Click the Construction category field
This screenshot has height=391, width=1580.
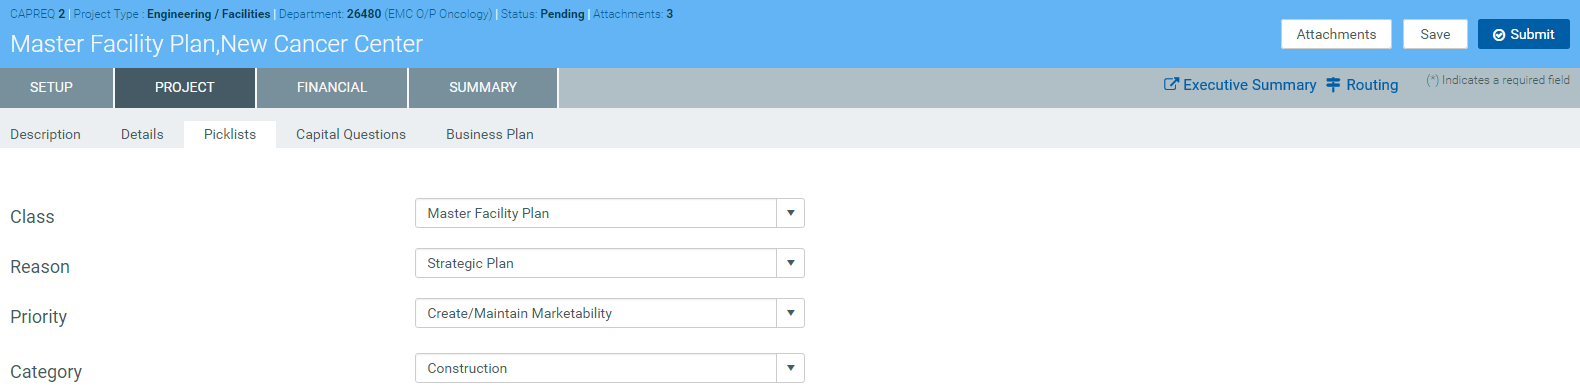point(596,368)
